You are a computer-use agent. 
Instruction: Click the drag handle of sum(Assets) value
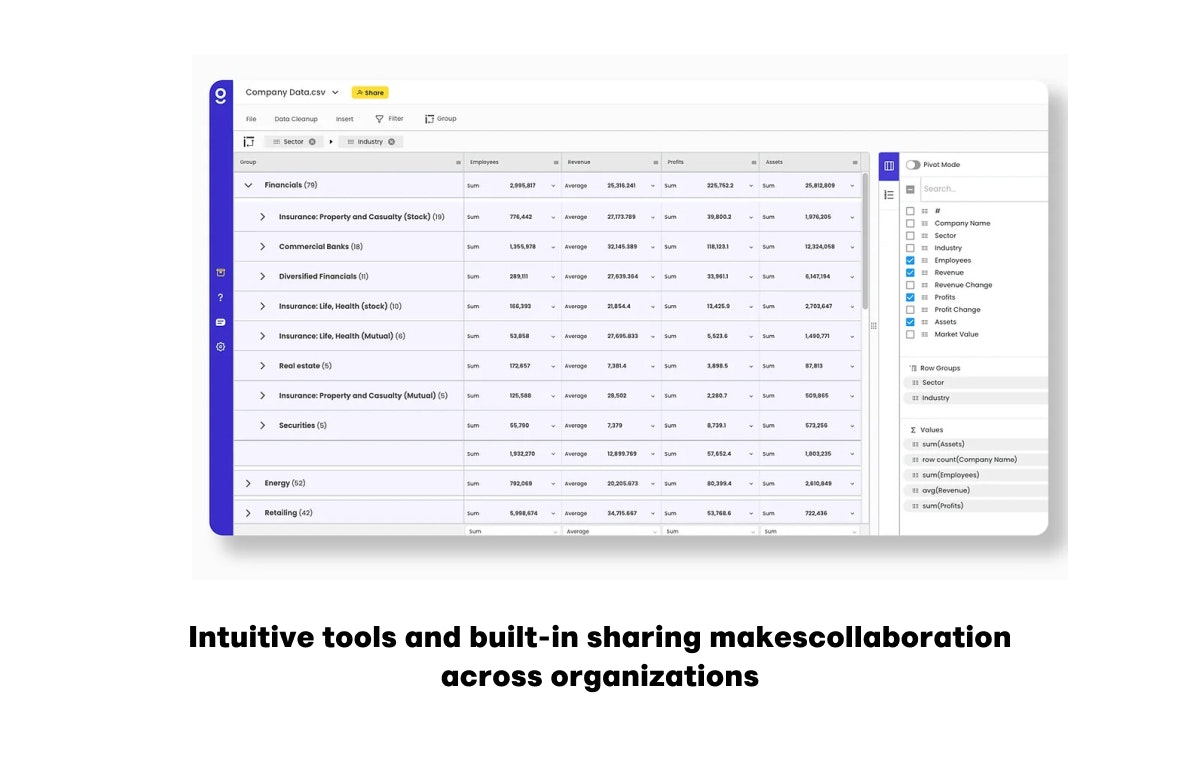click(914, 444)
